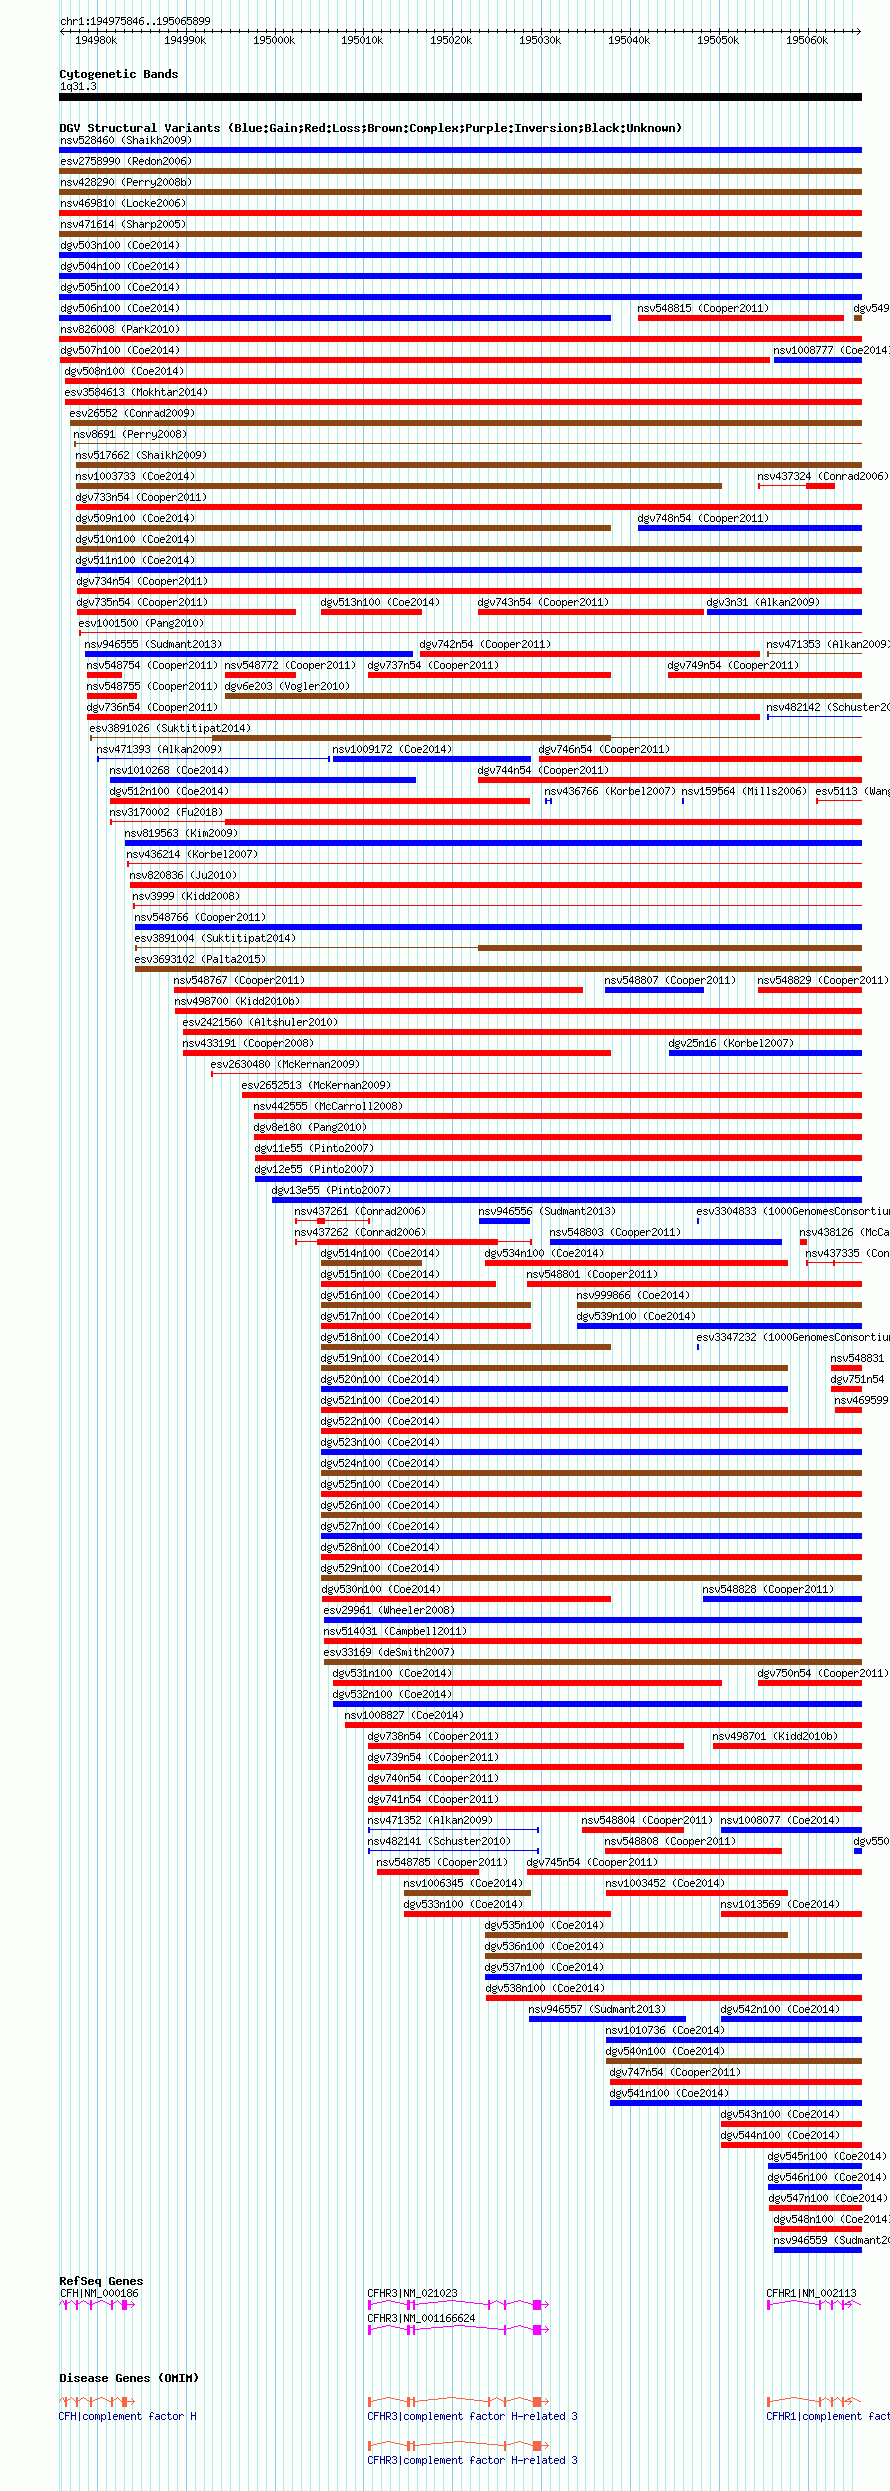The height and width of the screenshot is (2491, 890).
Task: Click the chr1:194975846..195065899 coordinate label
Action: click(x=135, y=21)
